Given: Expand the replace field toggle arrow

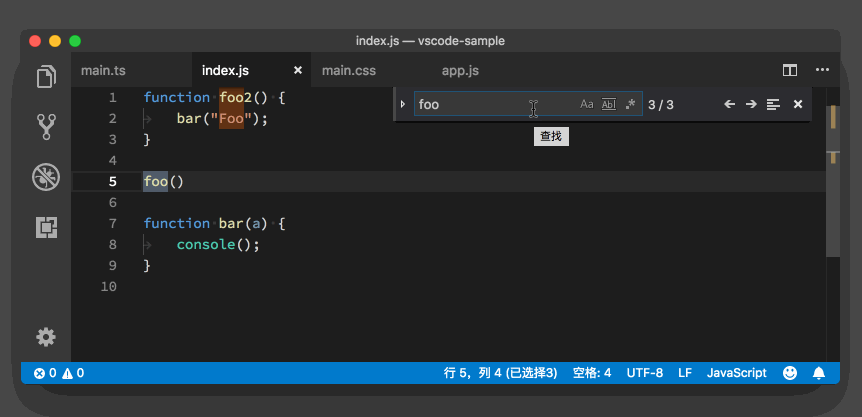Looking at the screenshot, I should pos(403,104).
